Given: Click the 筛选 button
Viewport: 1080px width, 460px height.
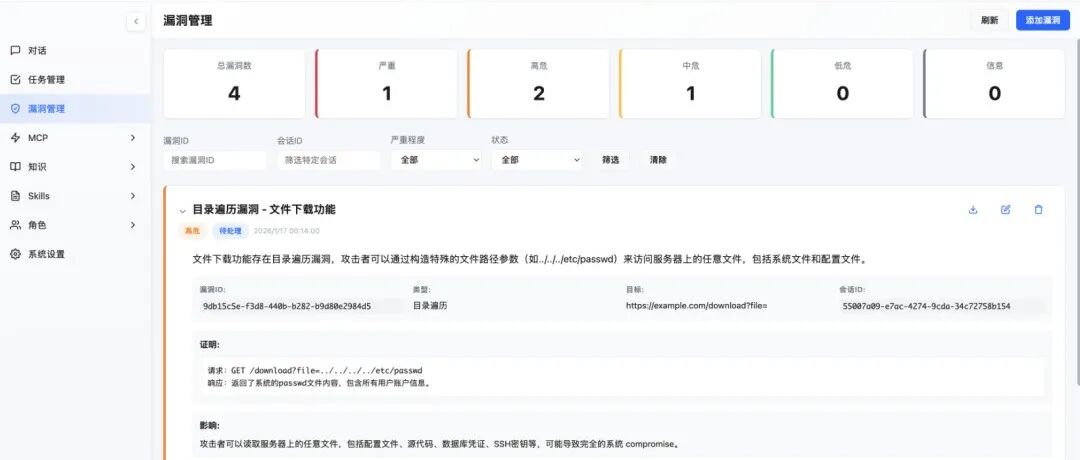Looking at the screenshot, I should click(x=610, y=160).
